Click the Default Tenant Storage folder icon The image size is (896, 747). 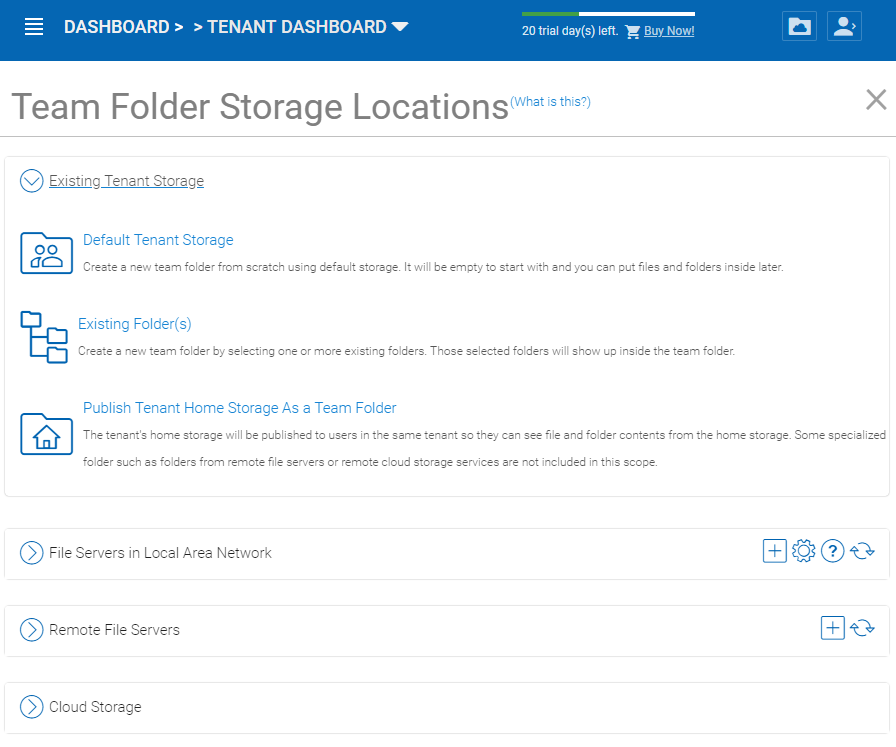[46, 253]
